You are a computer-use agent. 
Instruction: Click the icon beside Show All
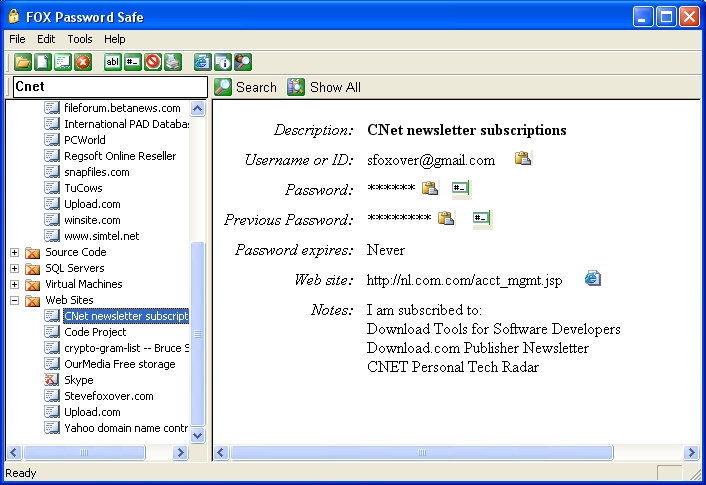(296, 87)
